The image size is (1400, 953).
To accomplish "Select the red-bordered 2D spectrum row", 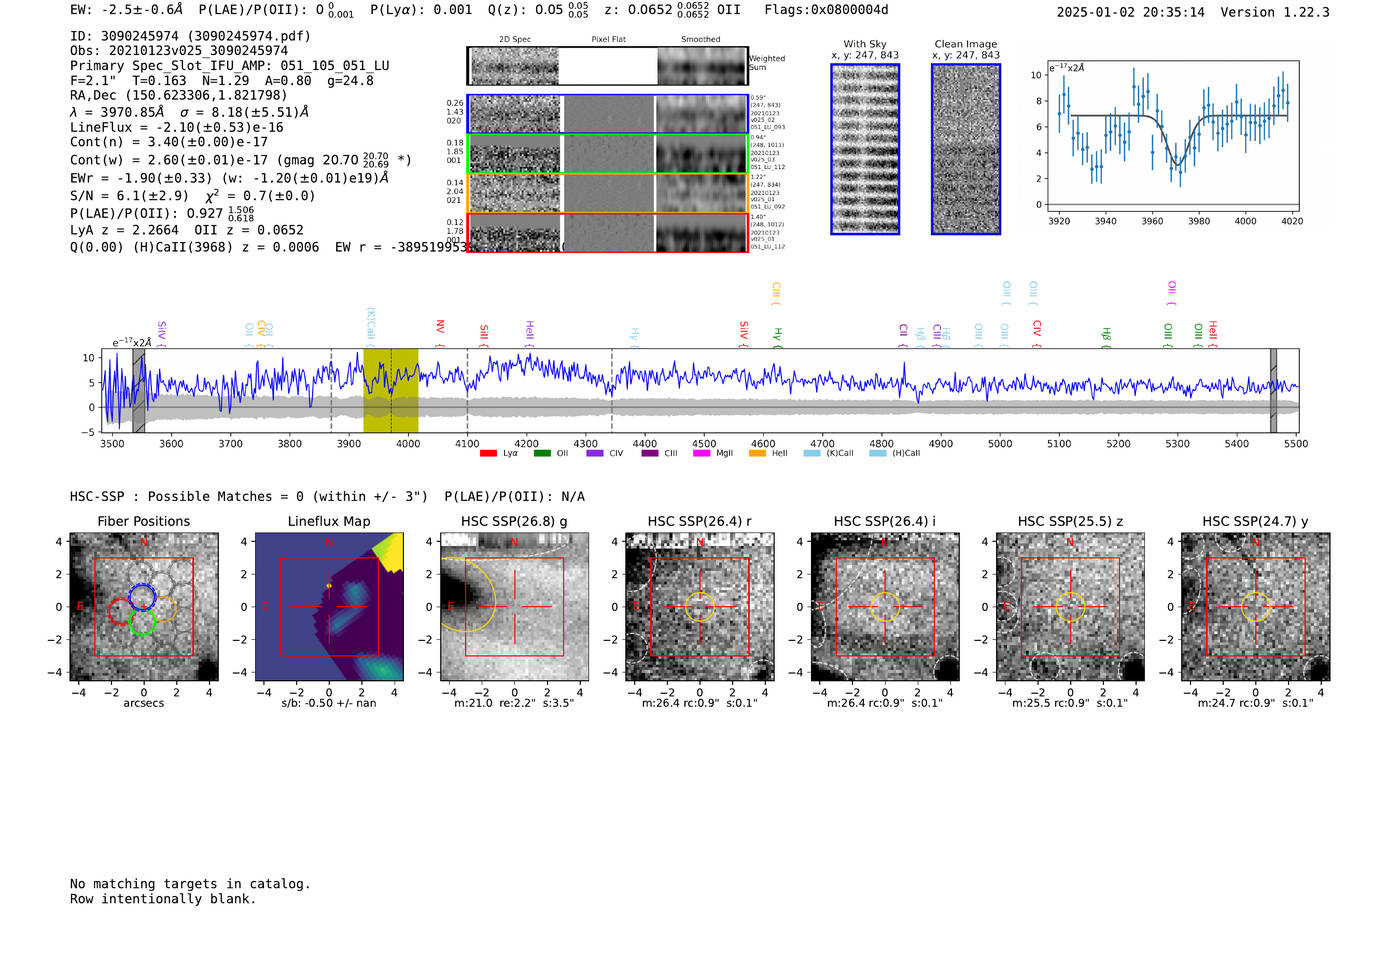I will pyautogui.click(x=608, y=232).
